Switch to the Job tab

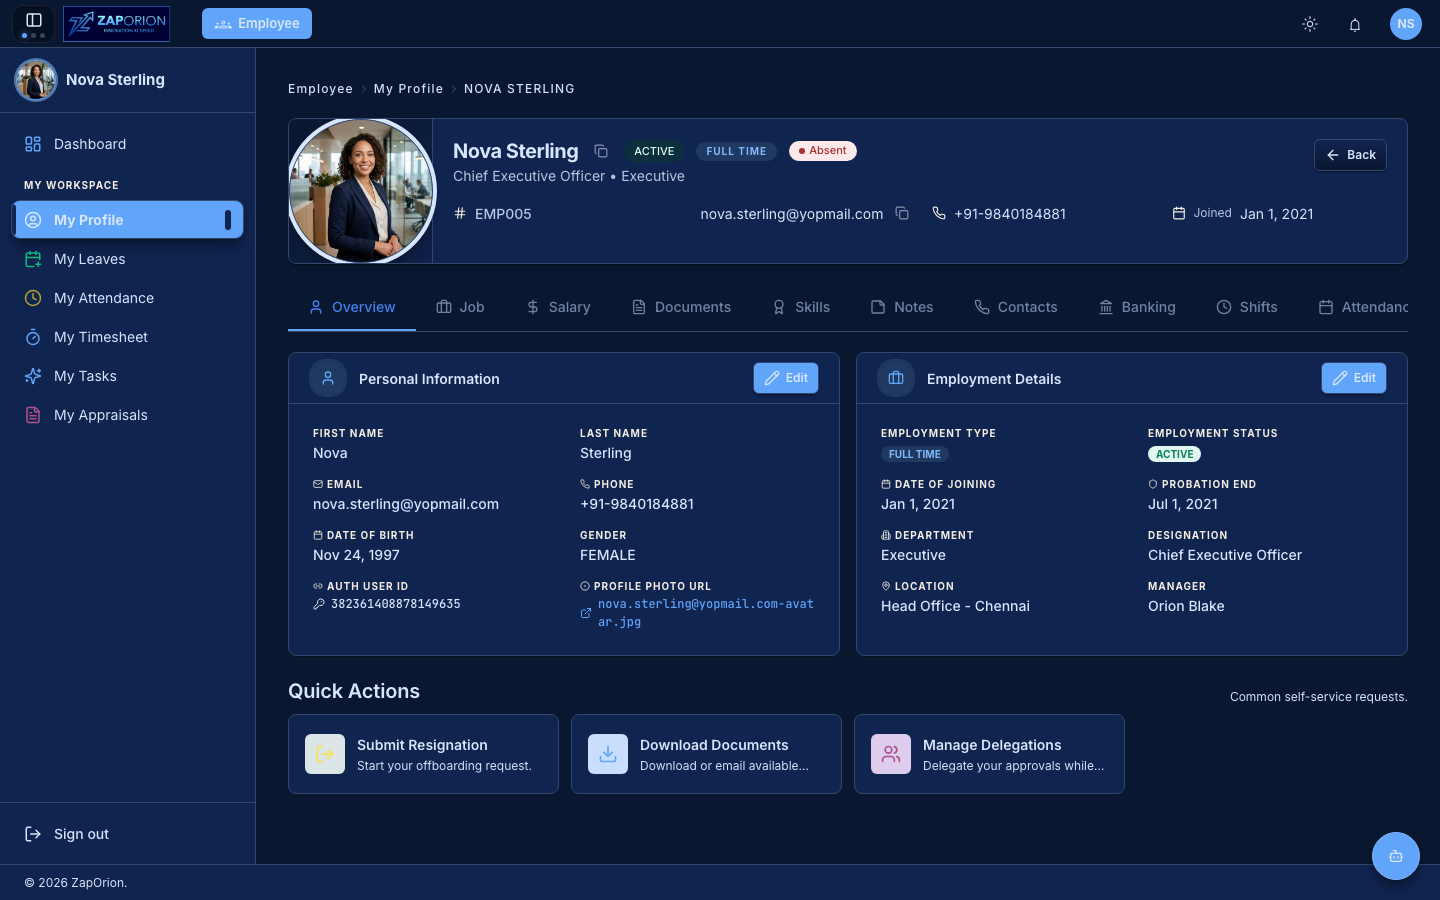click(460, 307)
